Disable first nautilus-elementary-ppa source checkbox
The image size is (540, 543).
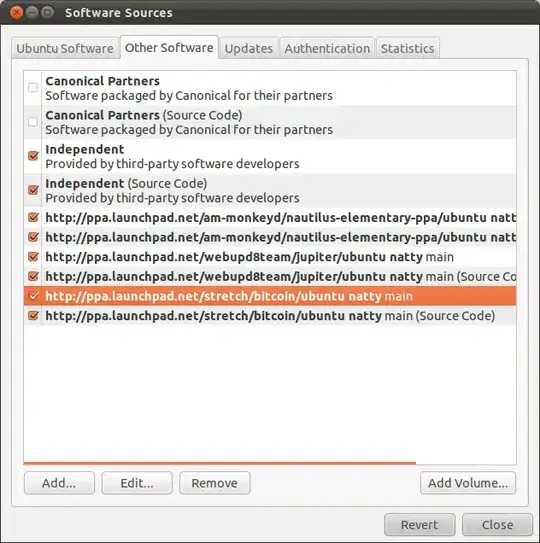tap(33, 217)
